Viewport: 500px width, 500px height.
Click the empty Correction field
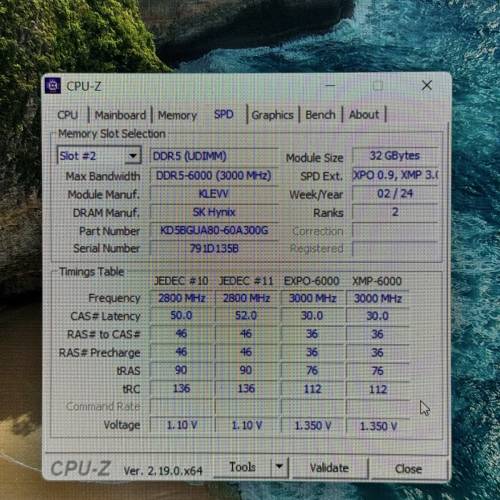pos(395,231)
